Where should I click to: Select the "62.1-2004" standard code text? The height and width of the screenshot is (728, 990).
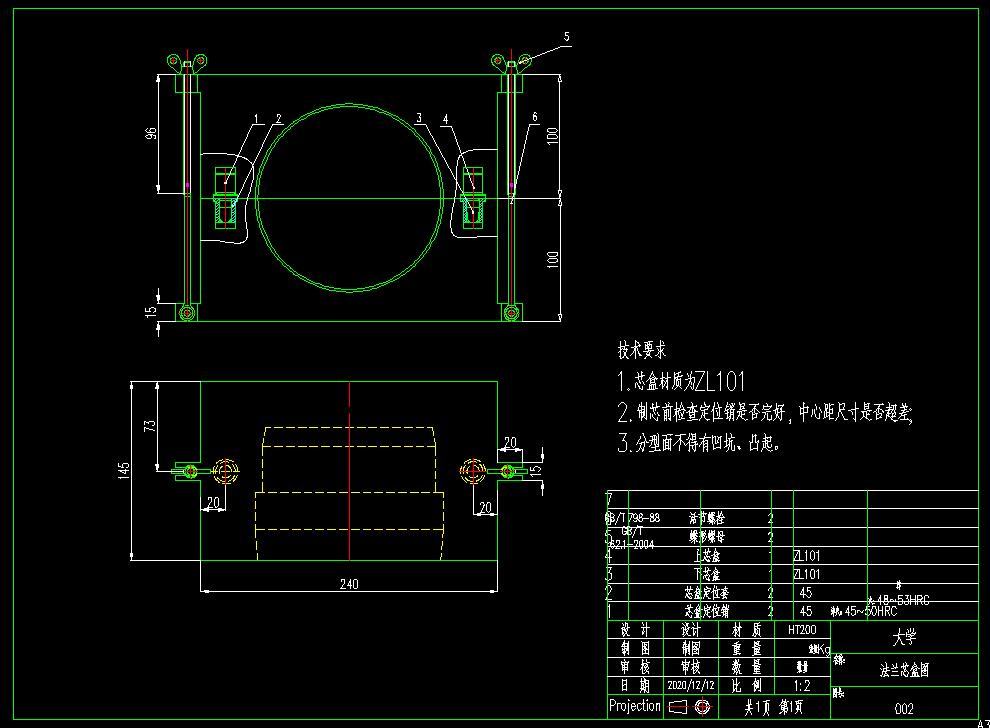[631, 544]
